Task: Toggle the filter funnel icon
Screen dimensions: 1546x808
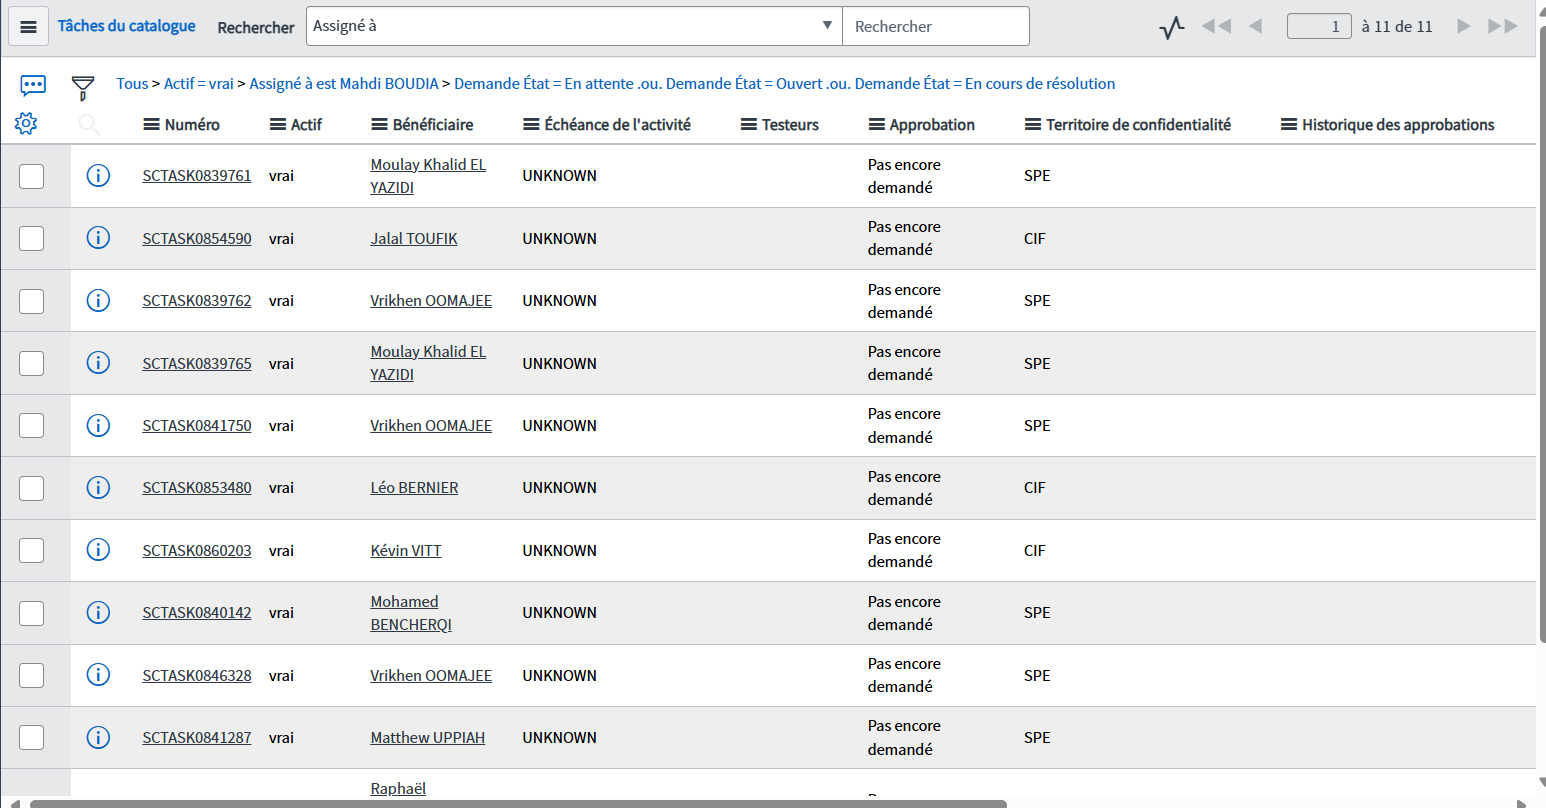Action: (x=83, y=88)
